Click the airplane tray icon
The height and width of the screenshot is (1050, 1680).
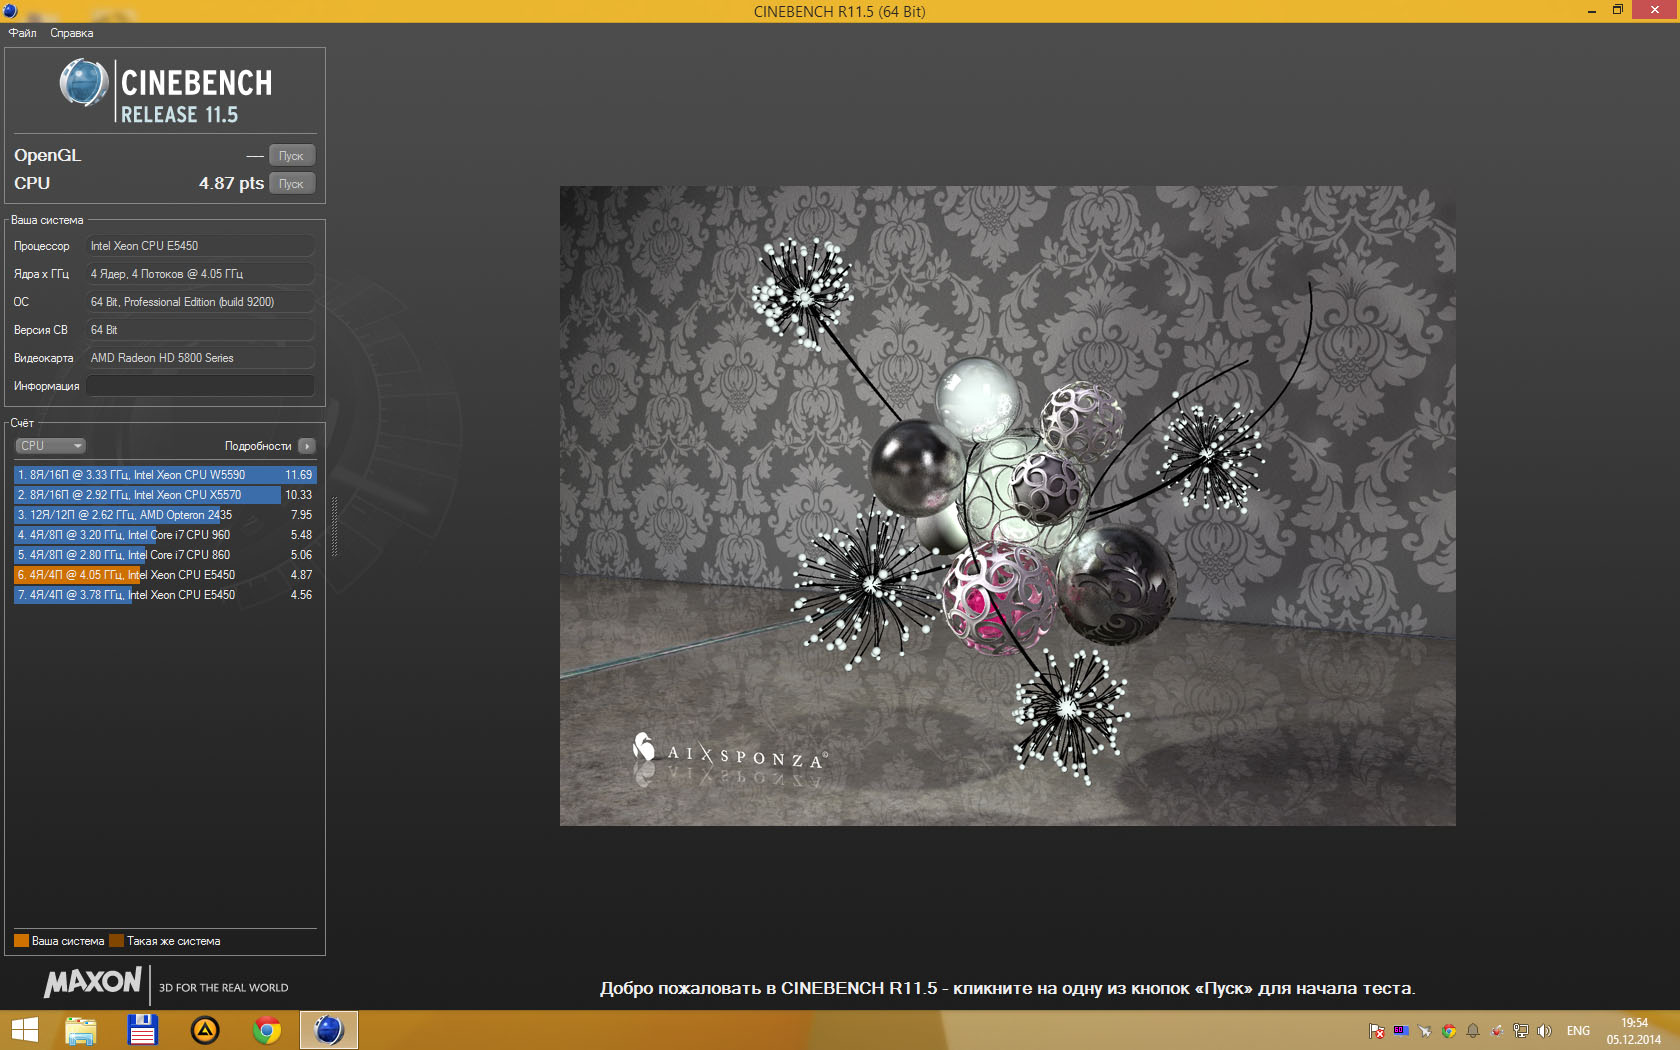(x=1425, y=1031)
